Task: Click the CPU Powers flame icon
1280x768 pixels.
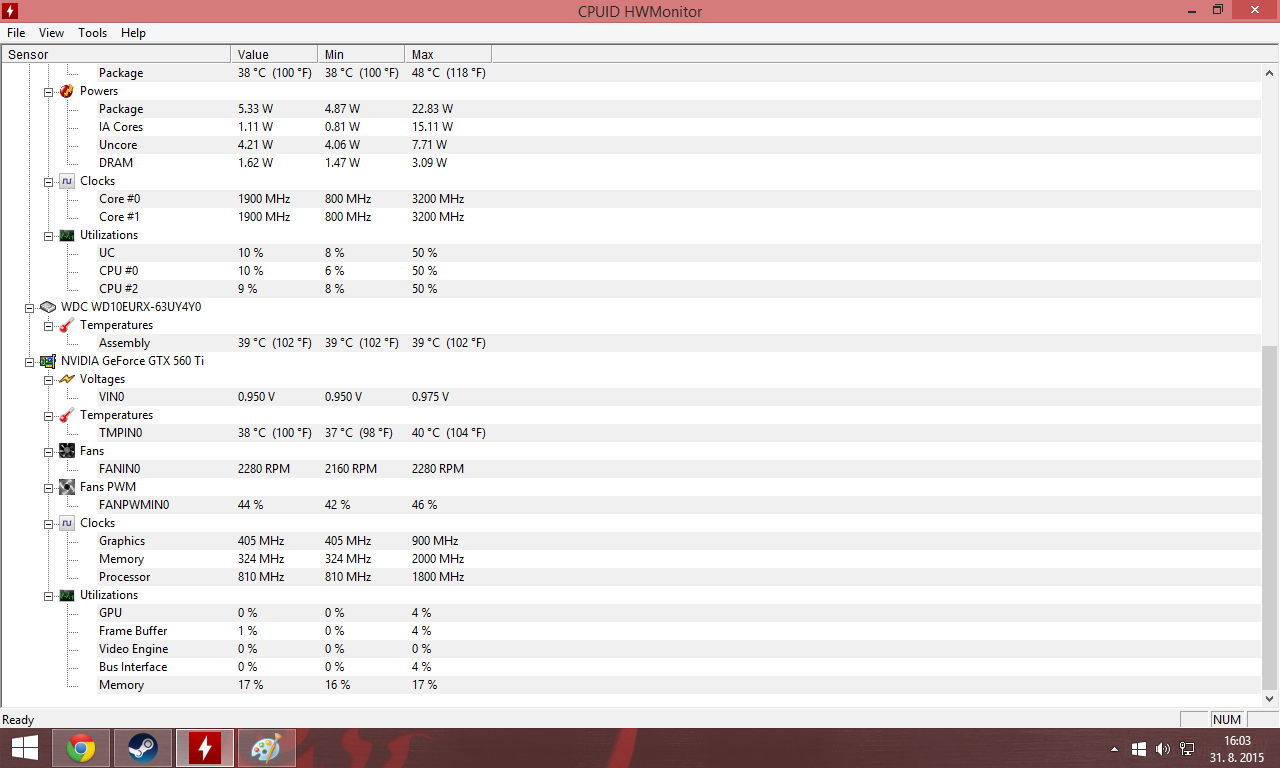Action: 67,91
